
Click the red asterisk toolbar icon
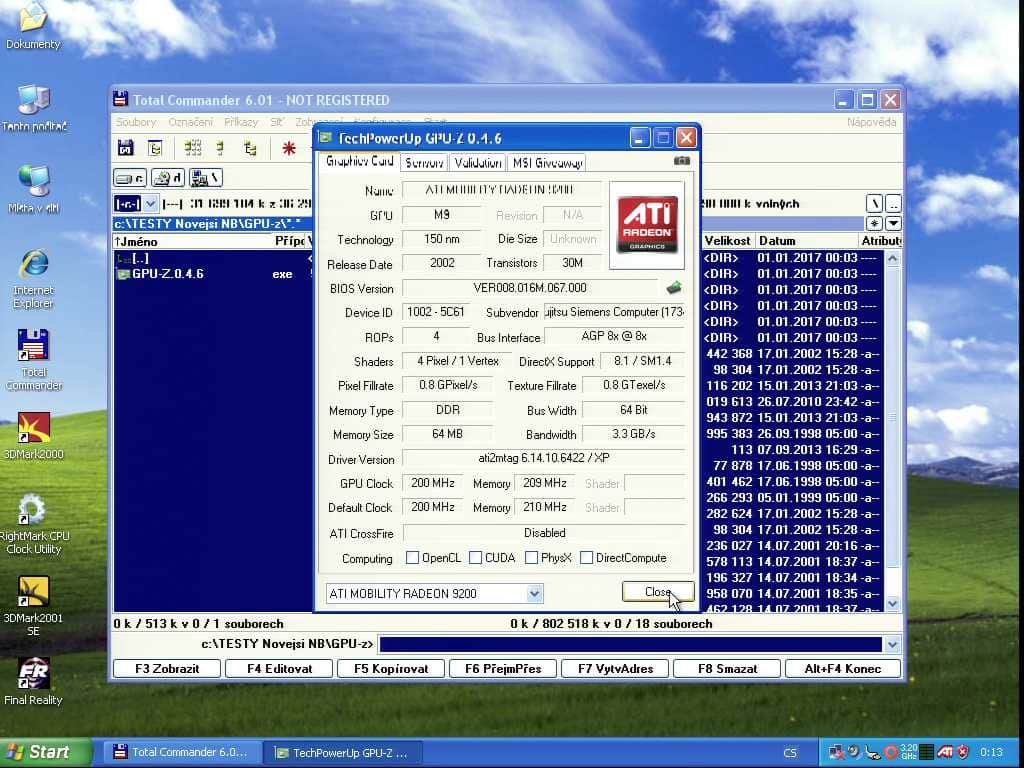(289, 148)
